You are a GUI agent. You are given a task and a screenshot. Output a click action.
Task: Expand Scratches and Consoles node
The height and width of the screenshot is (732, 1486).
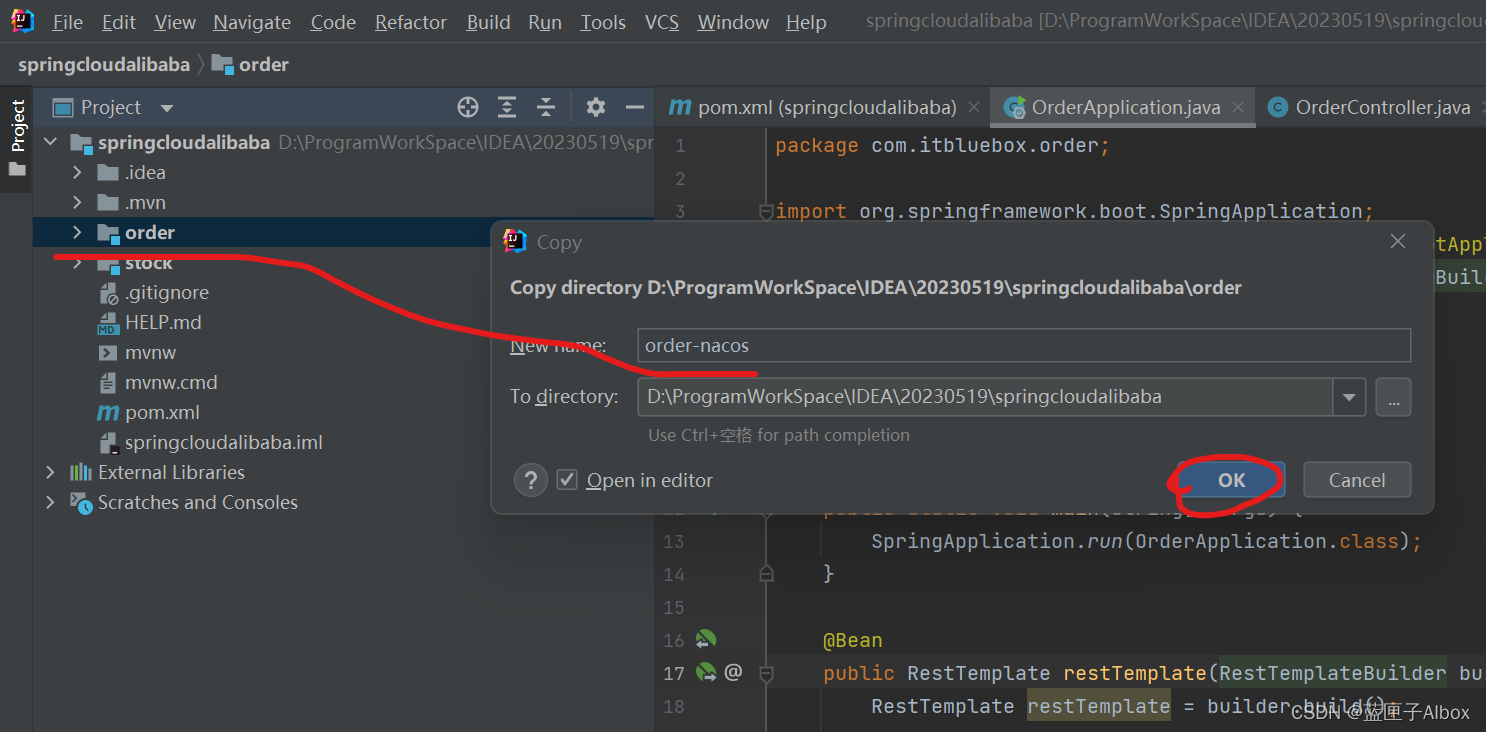click(x=50, y=502)
